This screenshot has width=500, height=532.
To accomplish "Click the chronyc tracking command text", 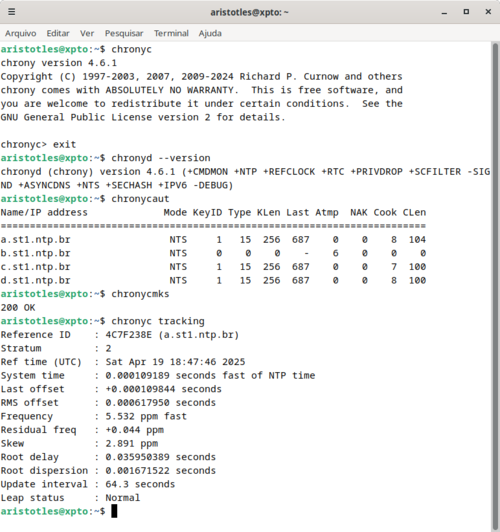I will click(x=158, y=321).
